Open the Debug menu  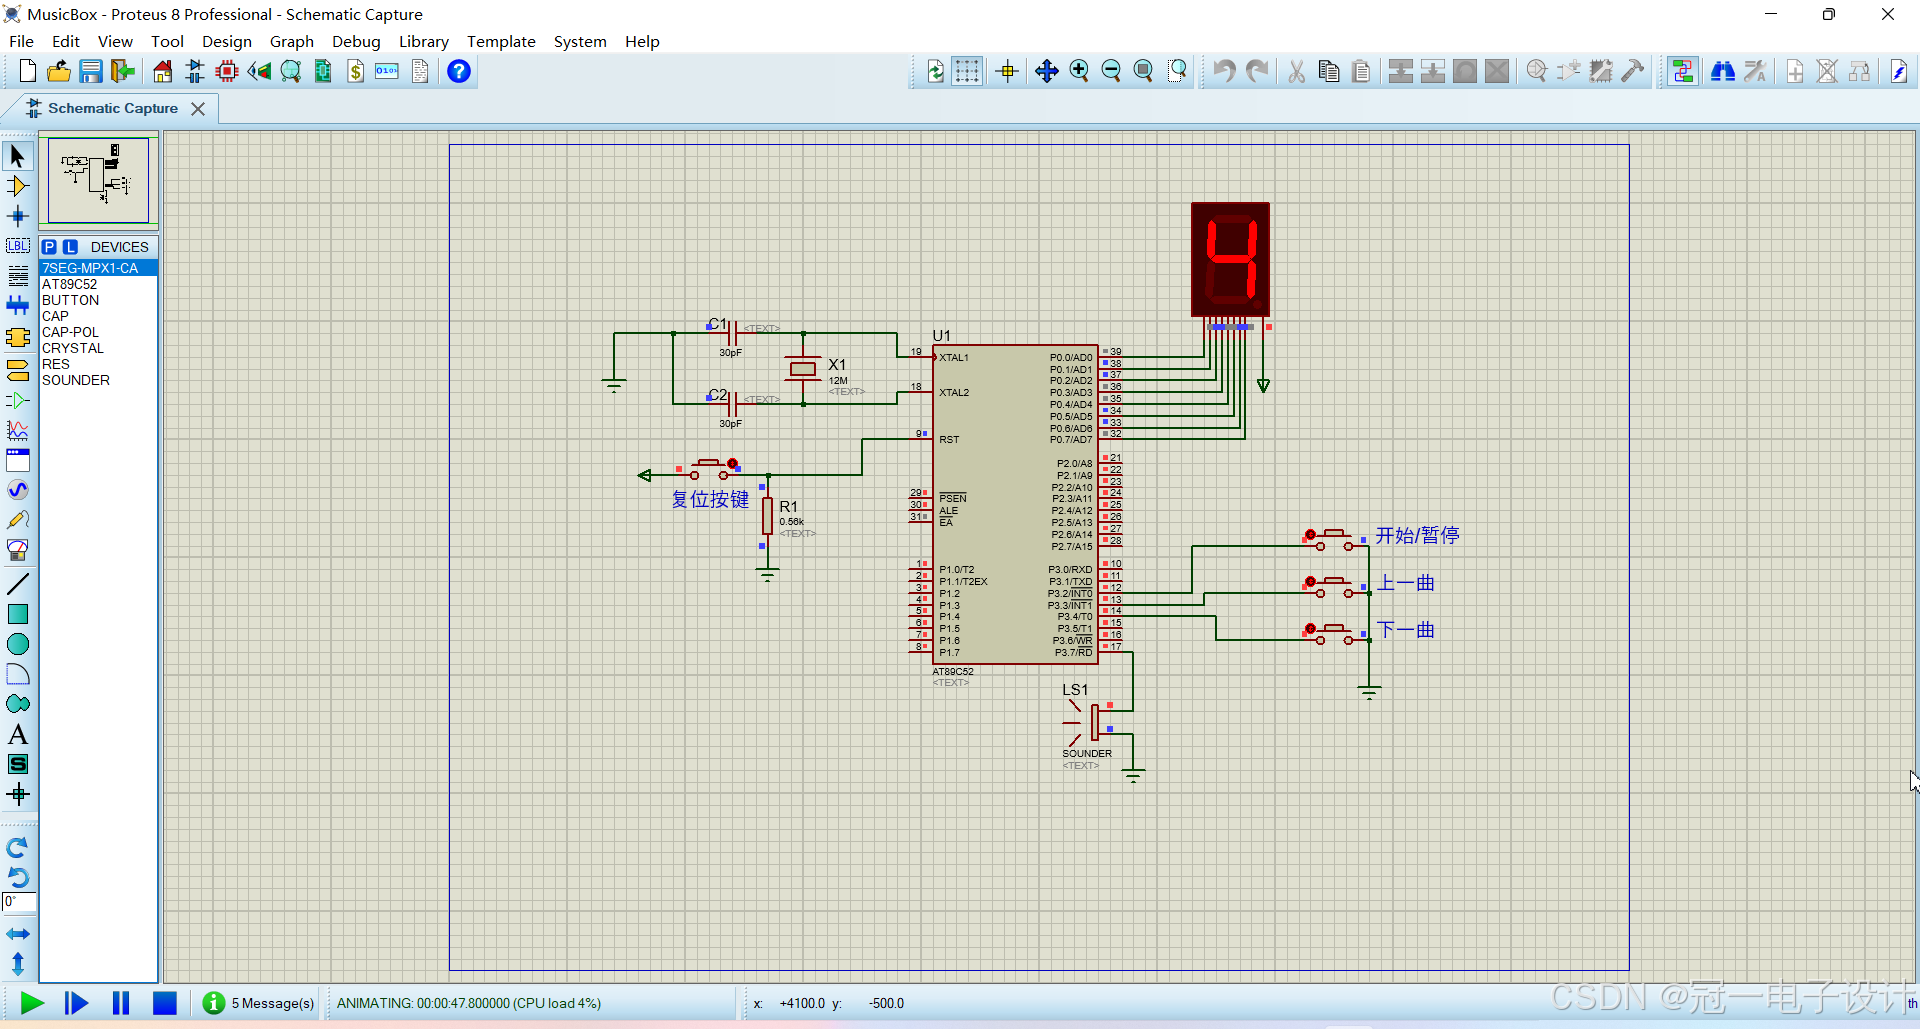(x=356, y=41)
